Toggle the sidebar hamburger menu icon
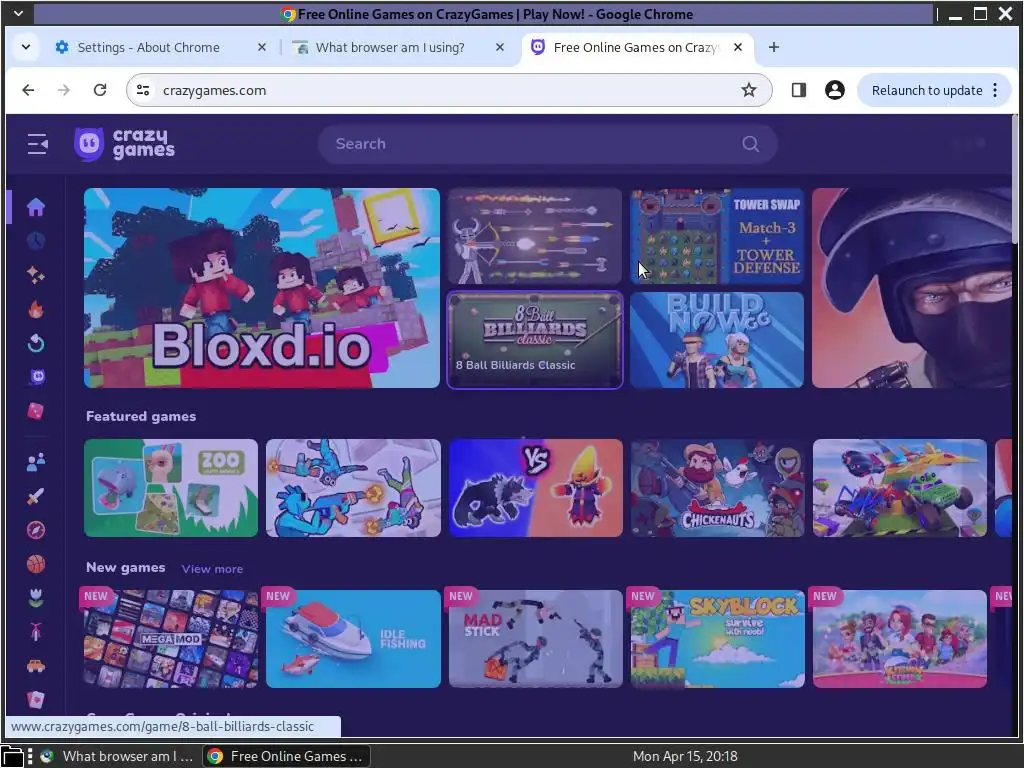This screenshot has width=1024, height=768. pos(37,144)
